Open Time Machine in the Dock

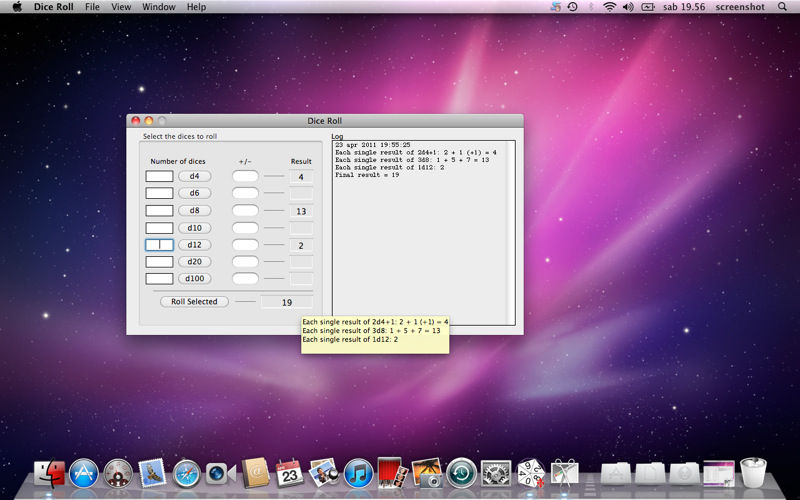[461, 473]
